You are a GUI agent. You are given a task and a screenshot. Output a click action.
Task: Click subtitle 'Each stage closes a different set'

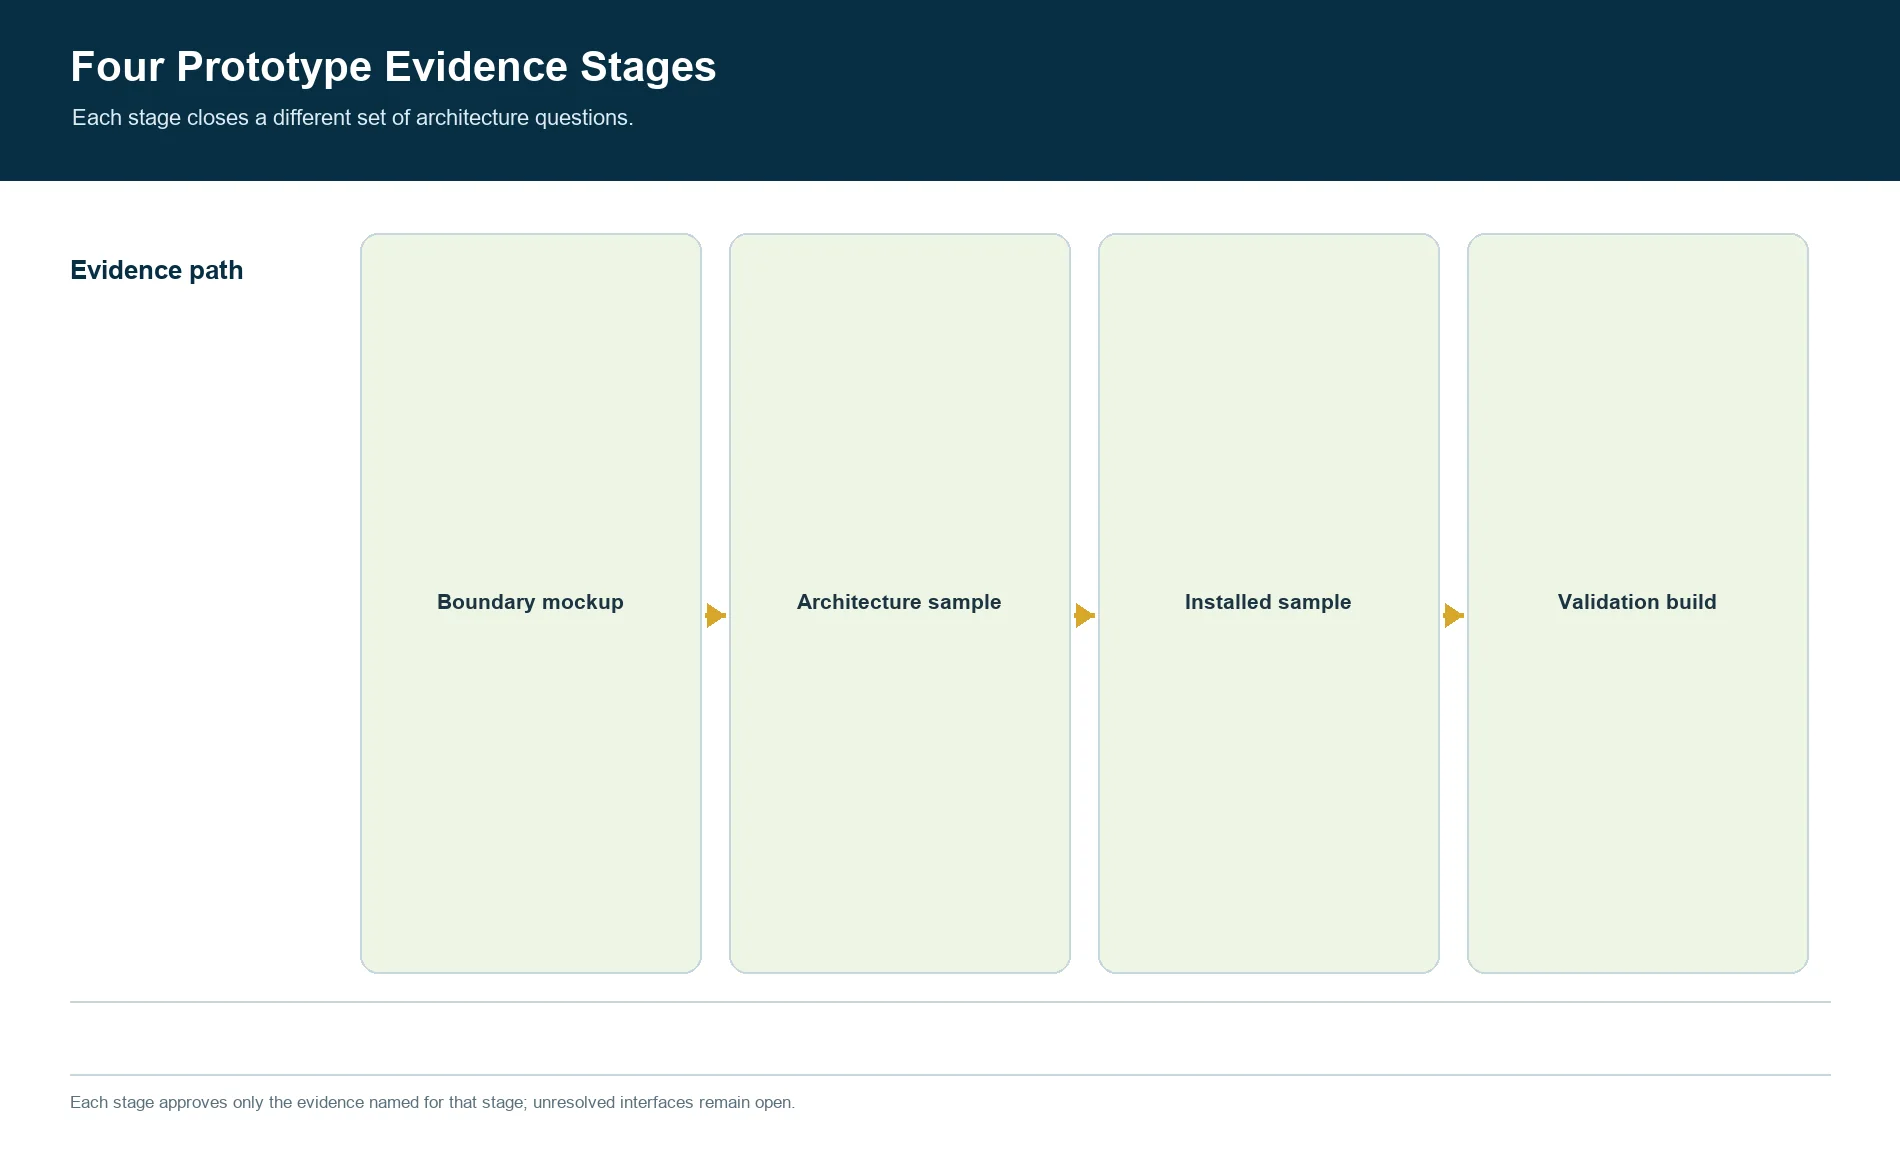tap(353, 118)
